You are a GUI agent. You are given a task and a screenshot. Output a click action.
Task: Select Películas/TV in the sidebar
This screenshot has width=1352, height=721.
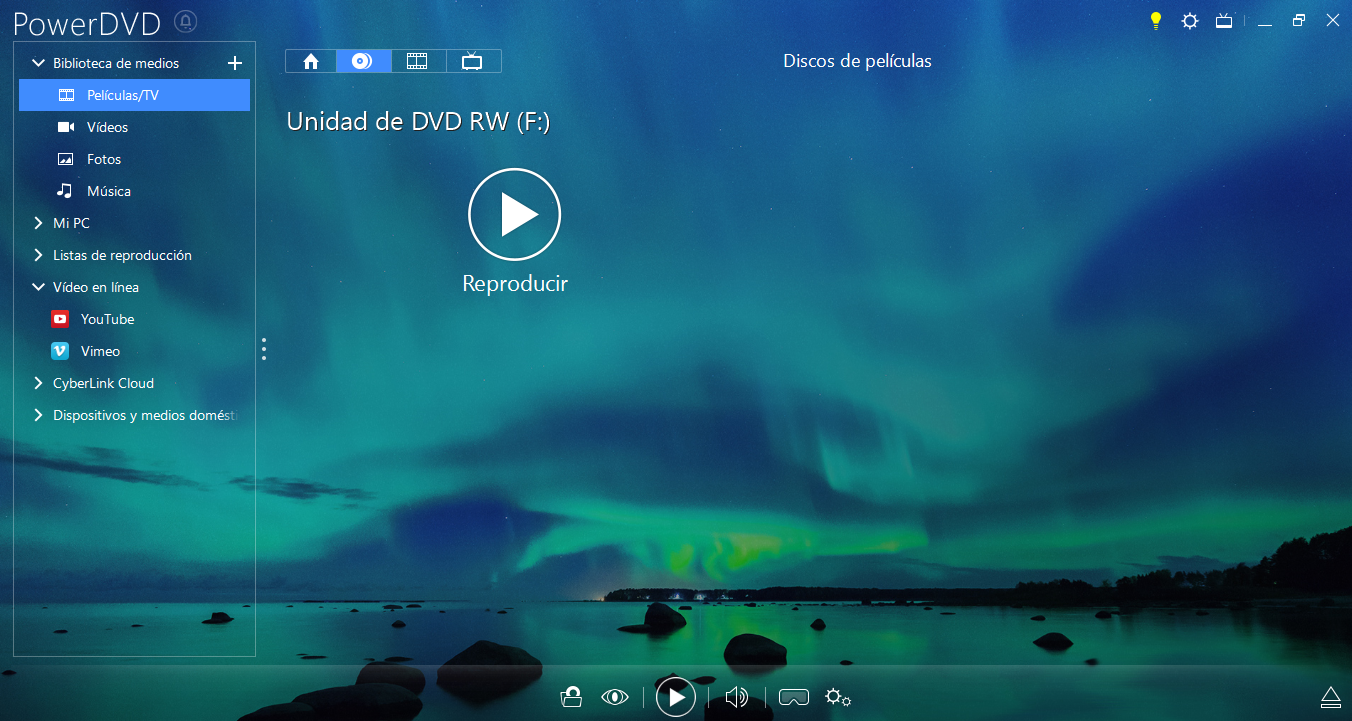tap(134, 95)
